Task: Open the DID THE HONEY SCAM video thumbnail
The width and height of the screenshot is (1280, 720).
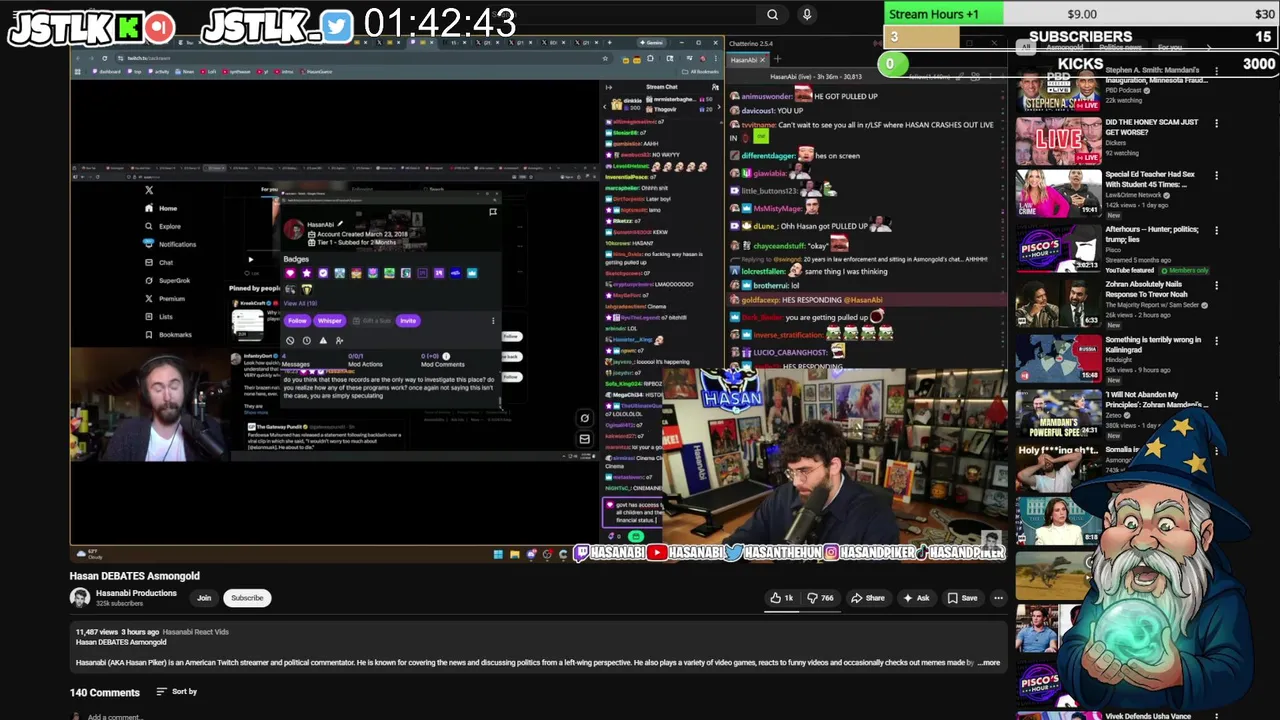Action: pos(1058,141)
